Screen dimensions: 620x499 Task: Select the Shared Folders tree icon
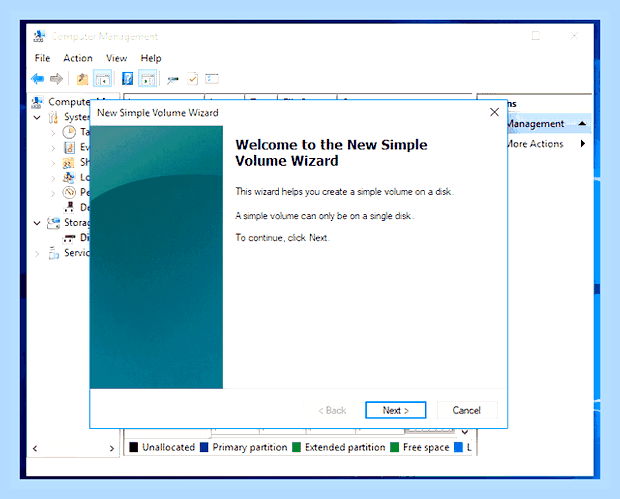tap(68, 163)
